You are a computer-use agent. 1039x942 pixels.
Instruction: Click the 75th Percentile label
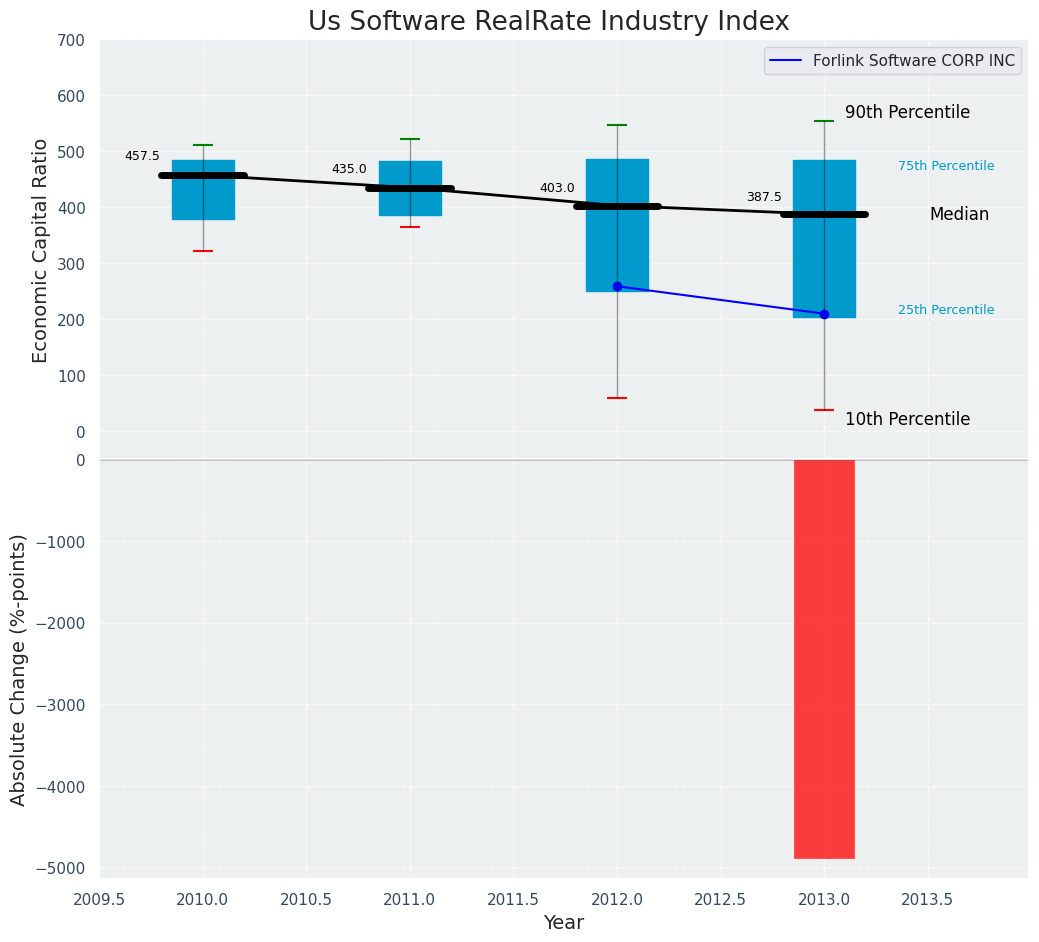[946, 166]
